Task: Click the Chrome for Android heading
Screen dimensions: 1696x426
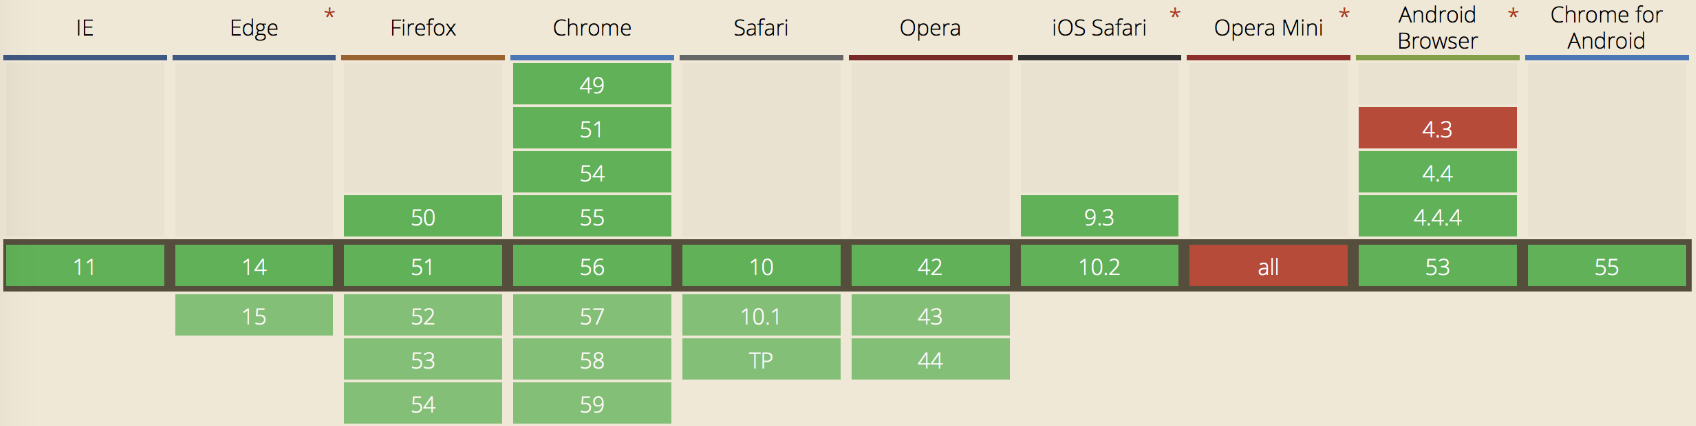Action: [1606, 28]
